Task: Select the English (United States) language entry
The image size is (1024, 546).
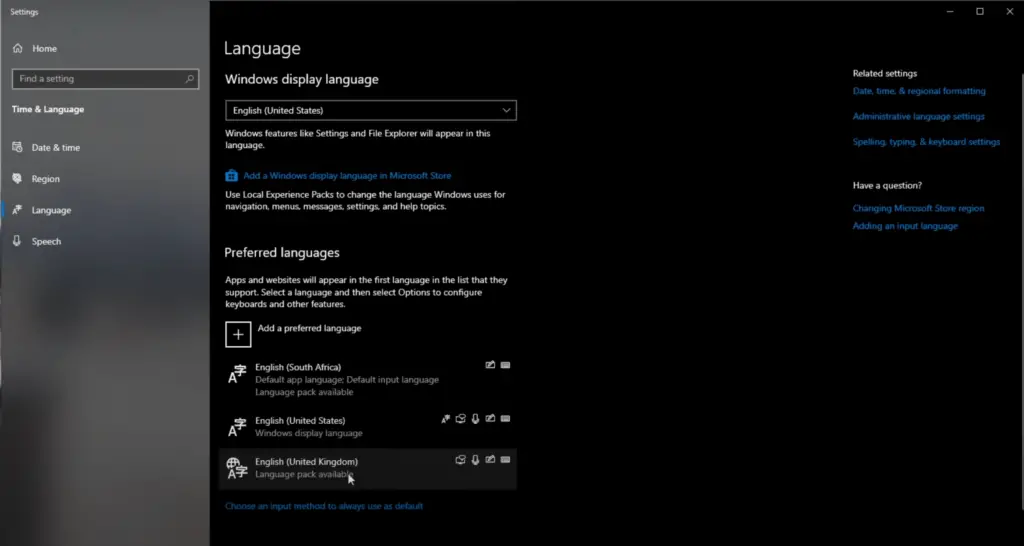Action: [368, 426]
